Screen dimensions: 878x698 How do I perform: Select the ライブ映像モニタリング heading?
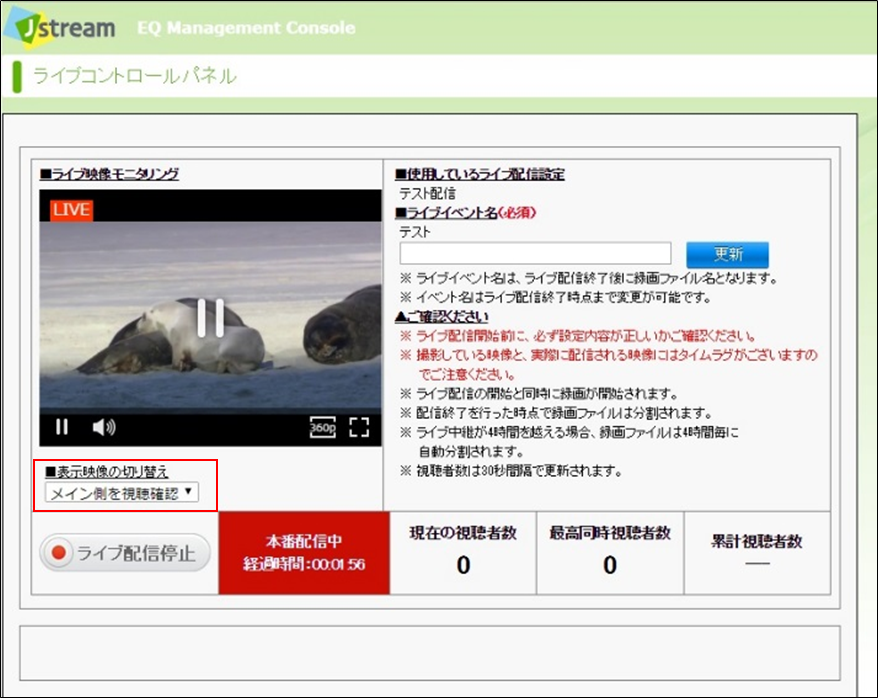[x=109, y=174]
